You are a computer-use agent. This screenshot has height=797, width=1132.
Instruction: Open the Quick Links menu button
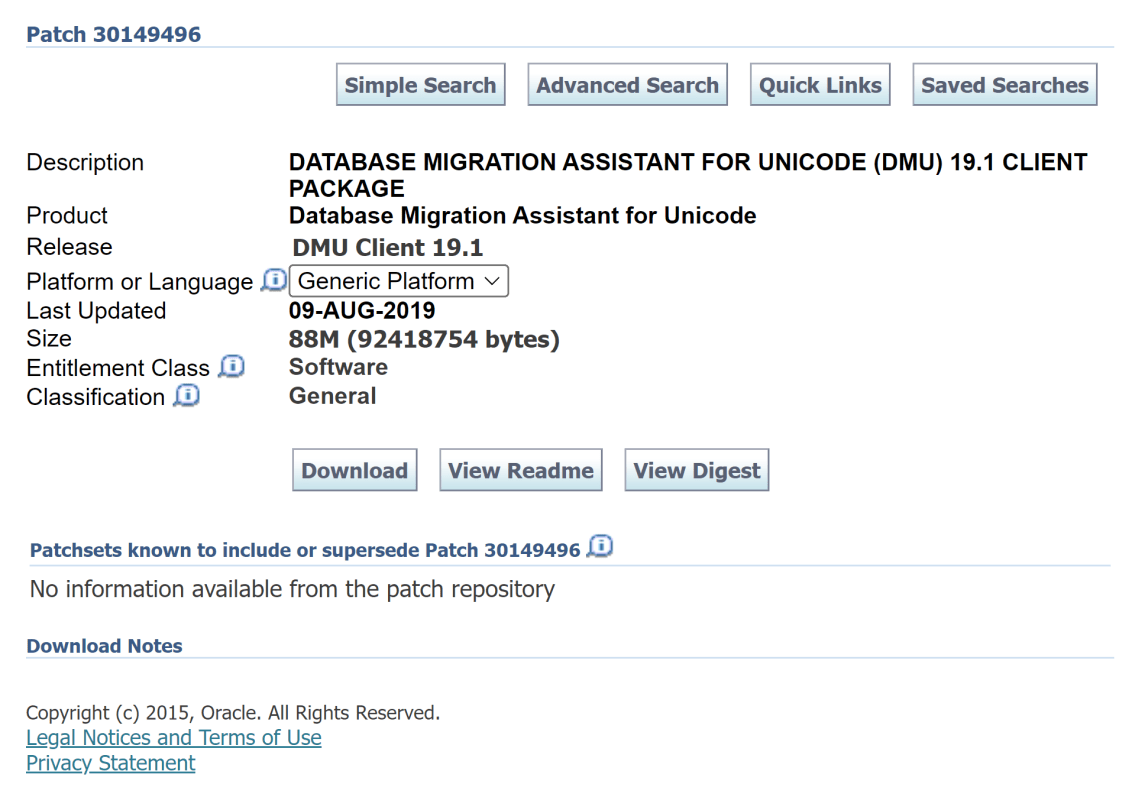click(820, 85)
